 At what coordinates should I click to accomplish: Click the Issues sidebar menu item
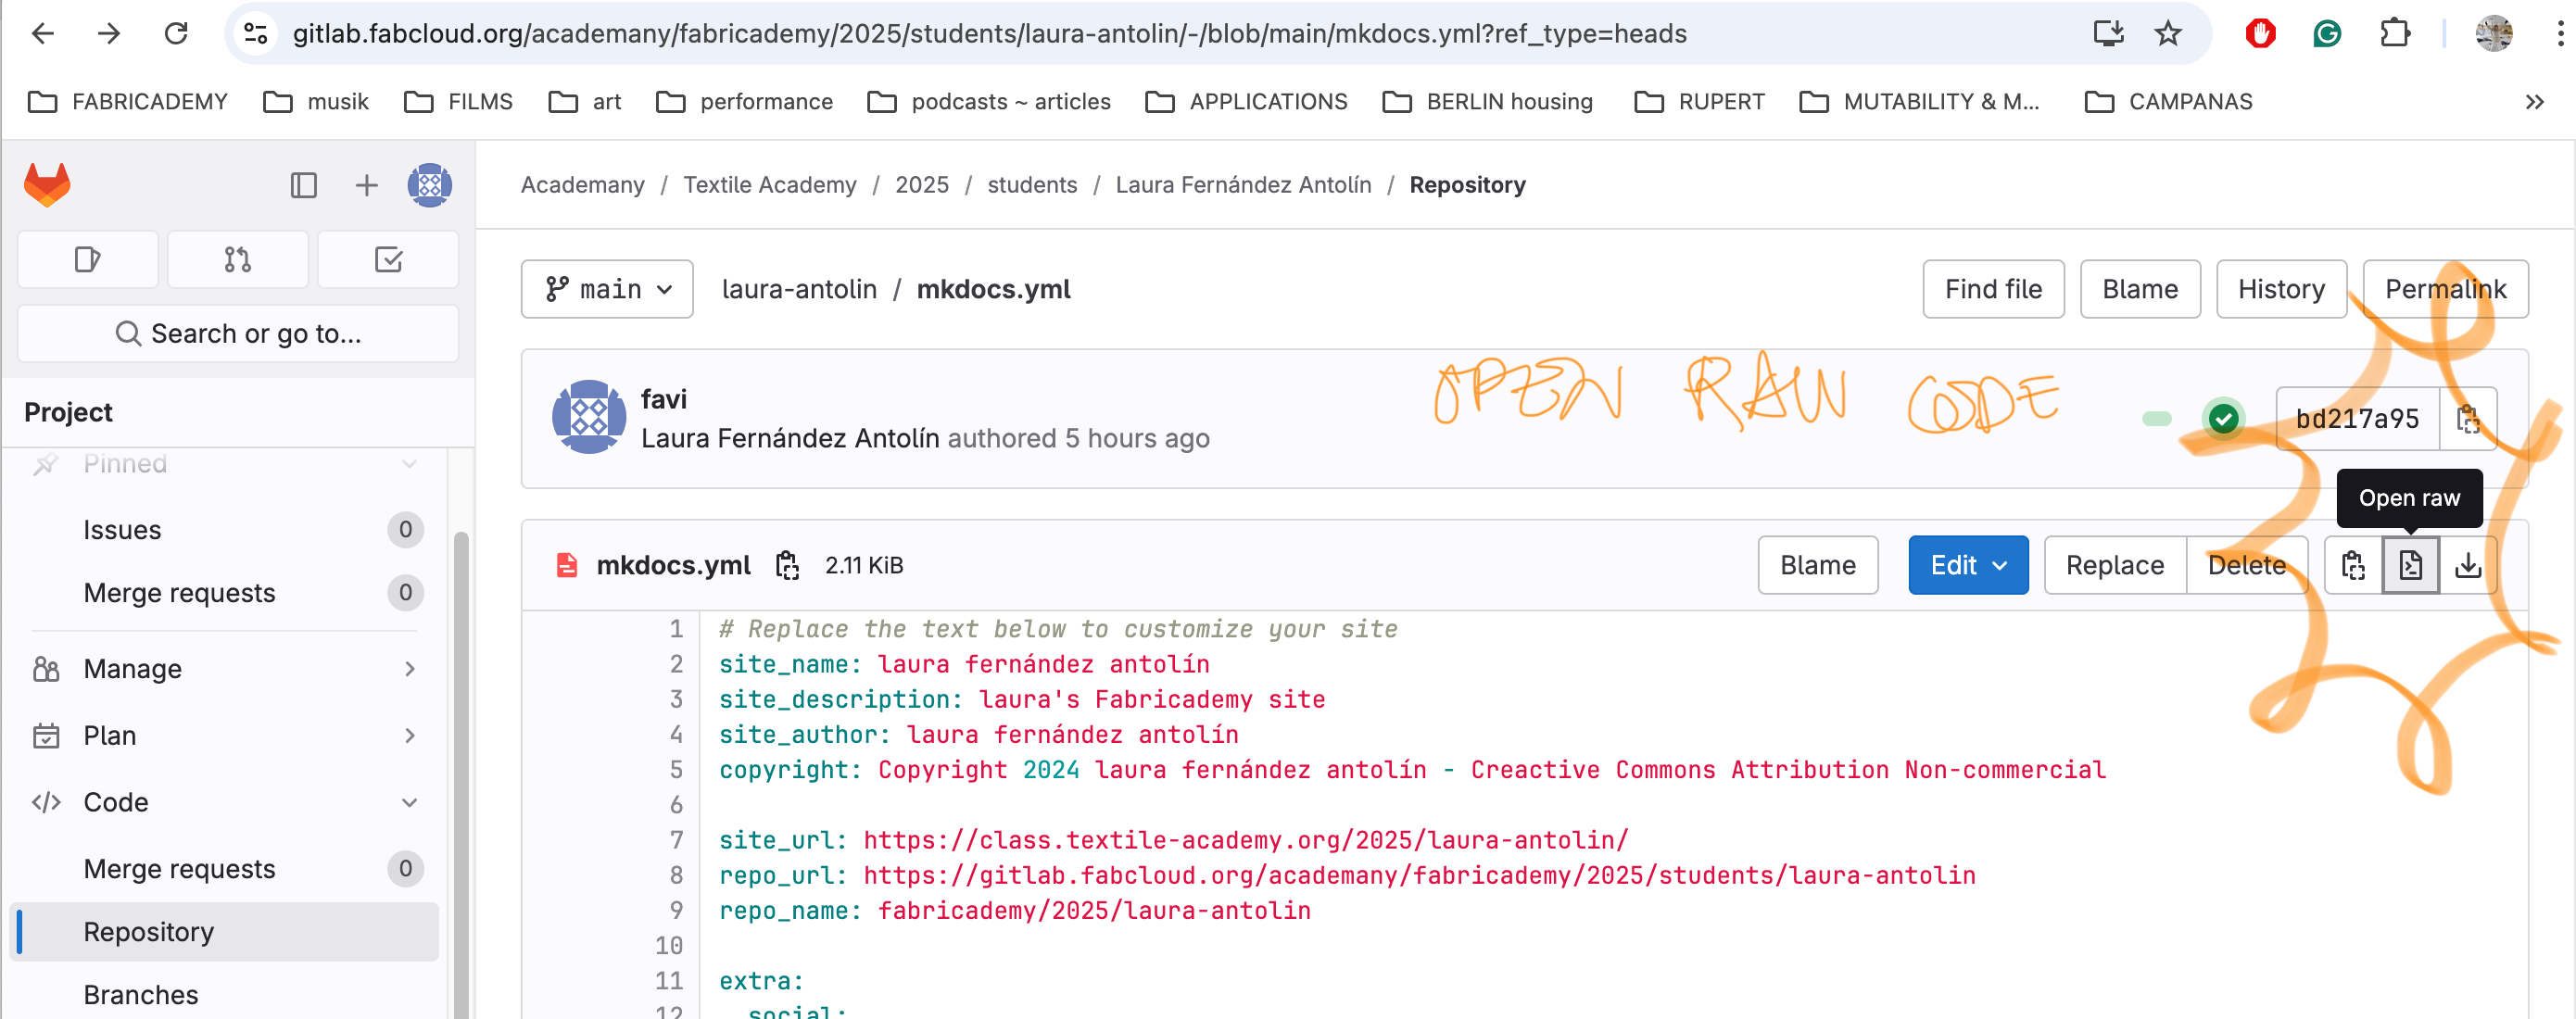tap(121, 529)
